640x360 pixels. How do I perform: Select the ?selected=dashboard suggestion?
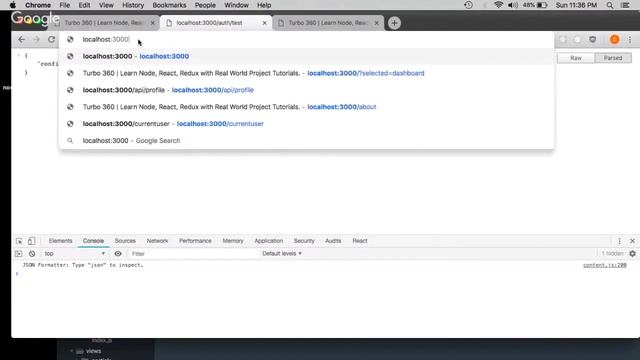(x=307, y=73)
